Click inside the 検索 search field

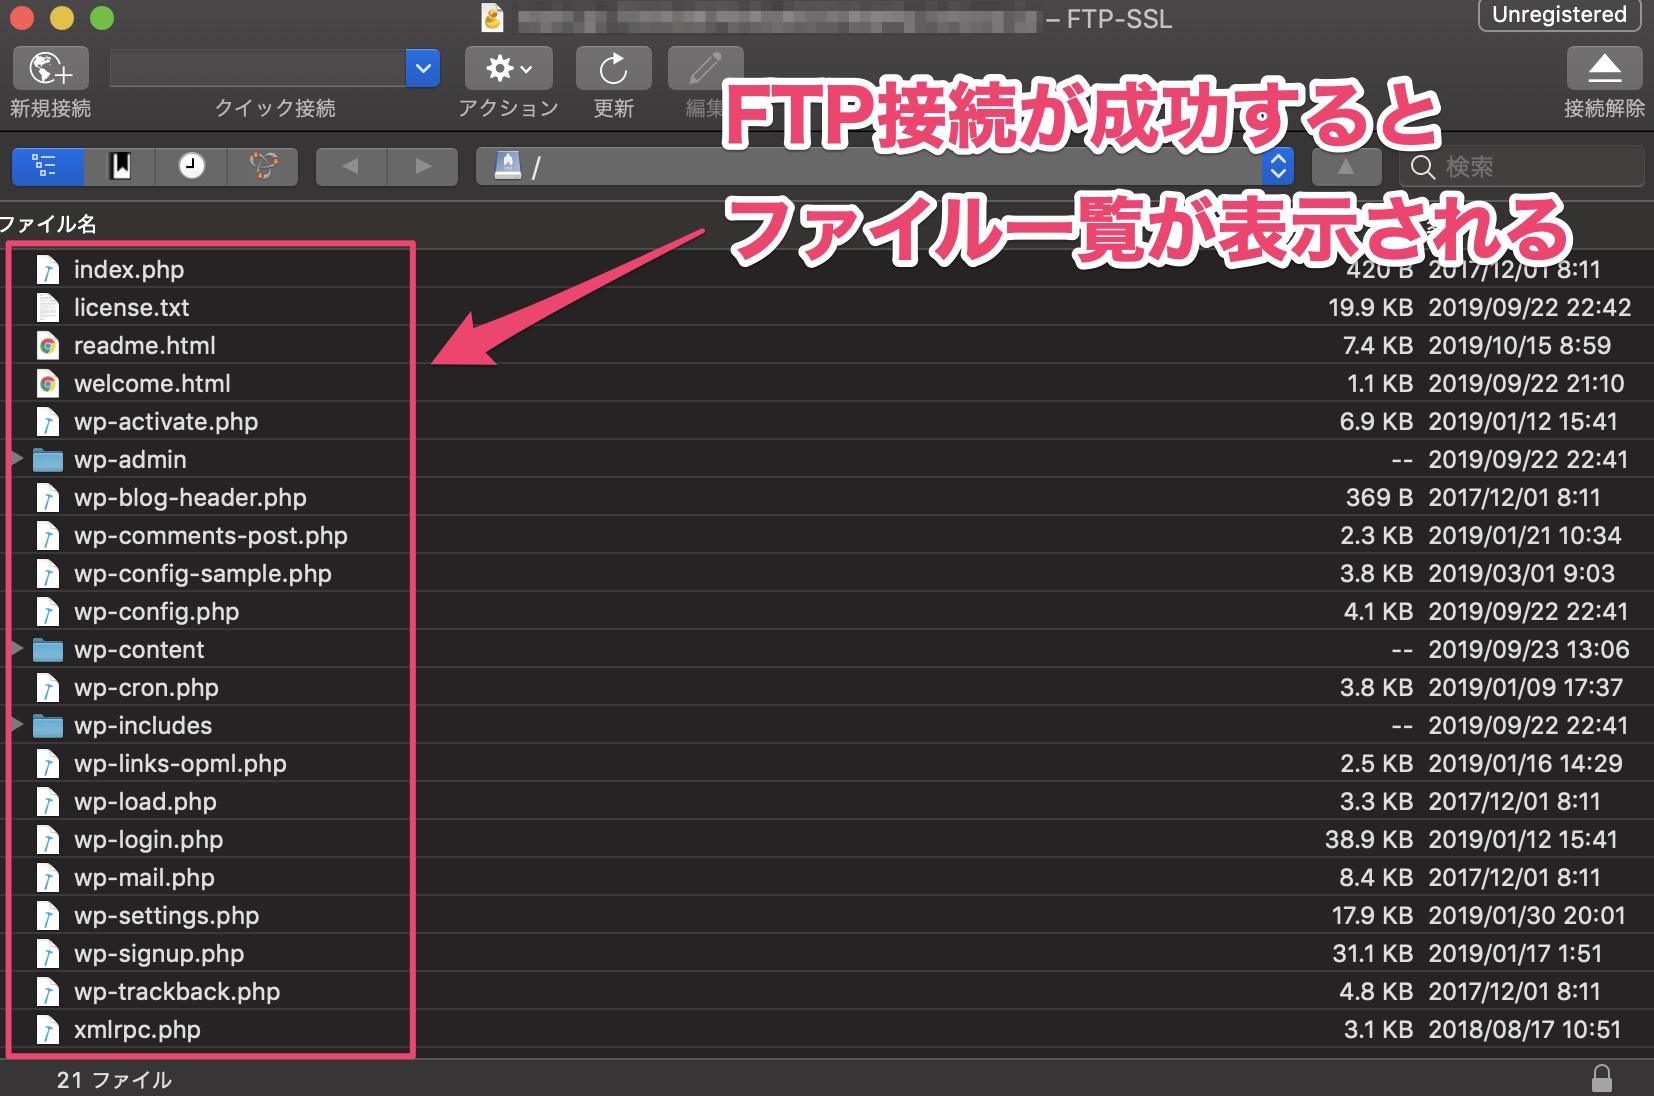point(1520,166)
